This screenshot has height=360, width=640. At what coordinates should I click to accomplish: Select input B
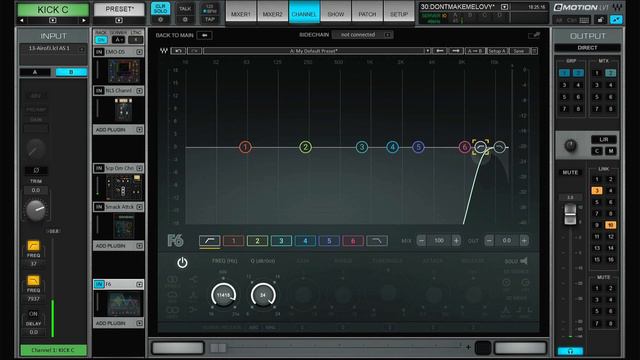pyautogui.click(x=71, y=72)
